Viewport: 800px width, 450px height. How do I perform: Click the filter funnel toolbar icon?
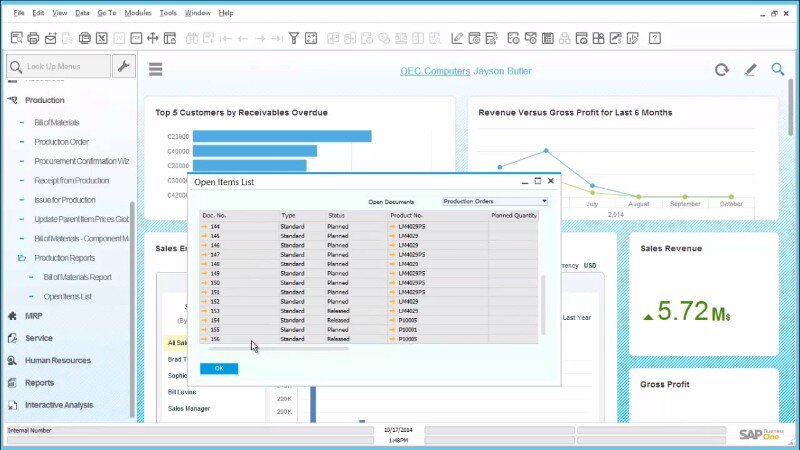[x=290, y=38]
